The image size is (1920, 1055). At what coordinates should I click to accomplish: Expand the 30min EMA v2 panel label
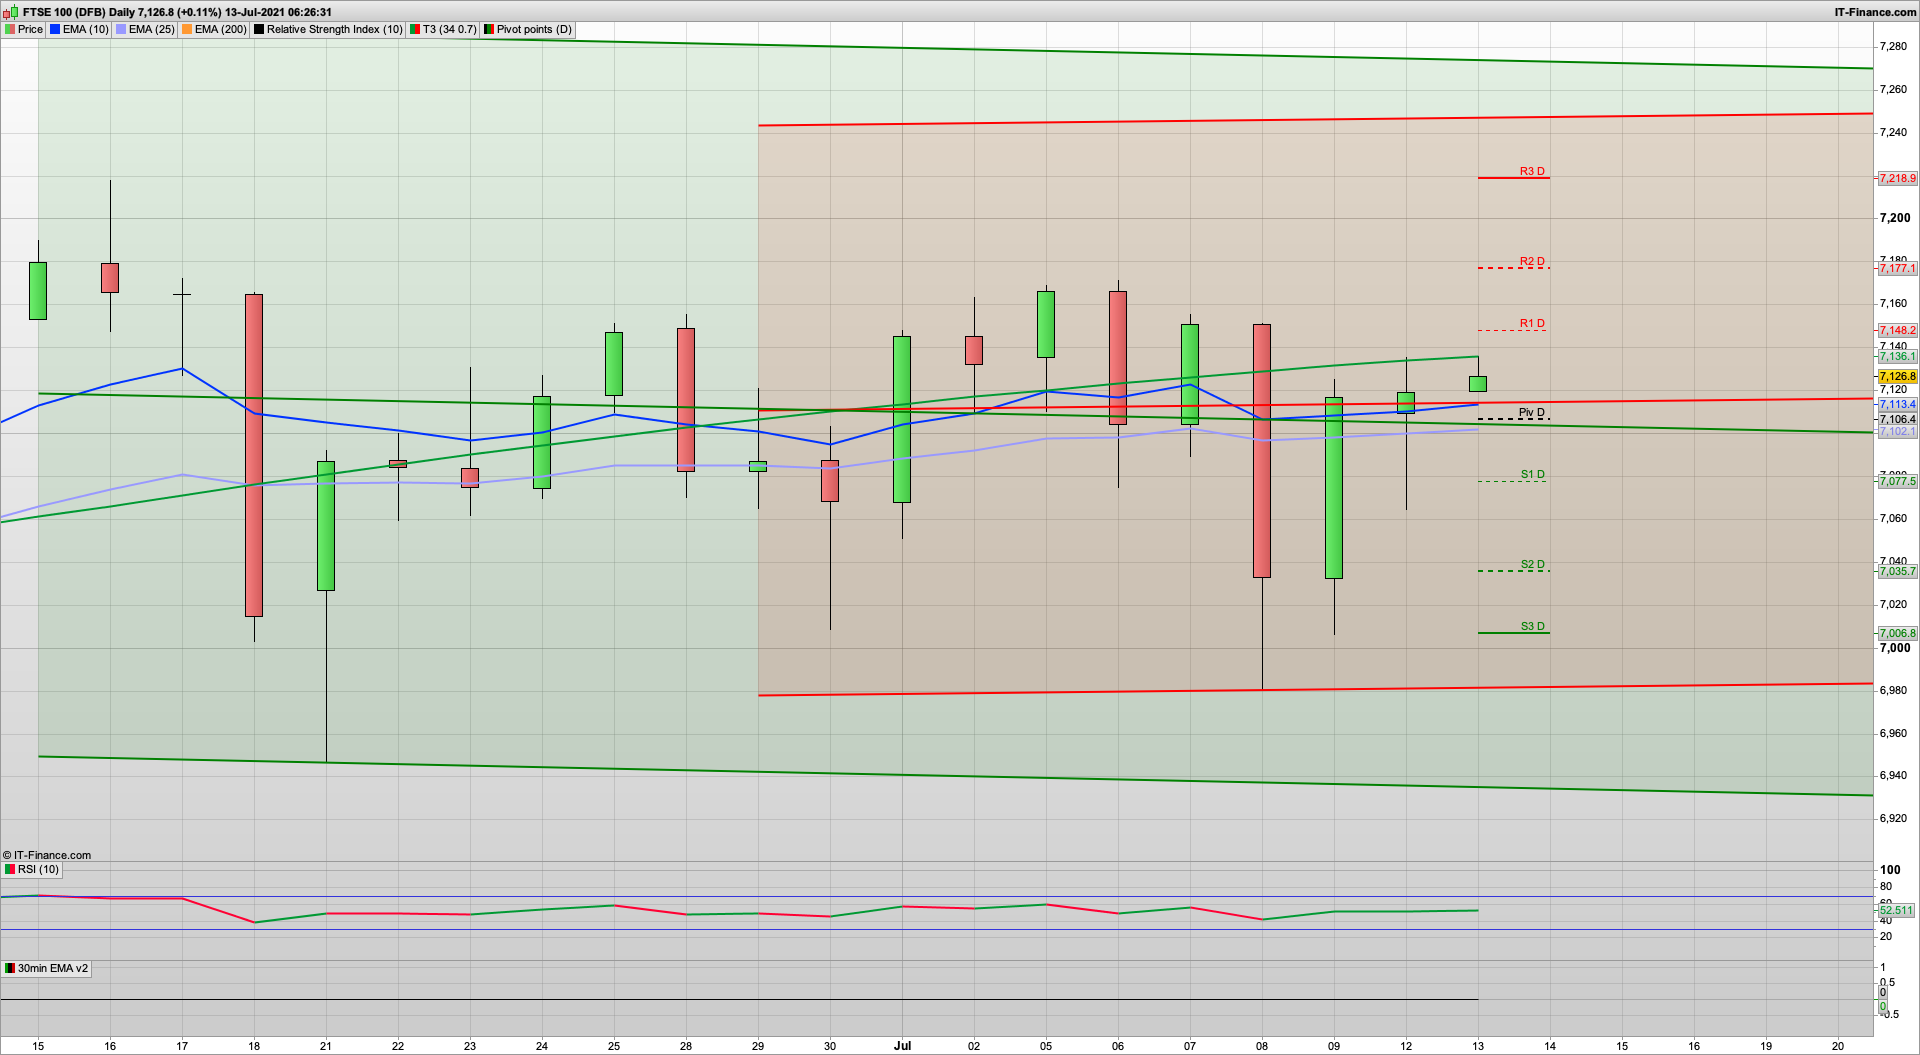52,969
